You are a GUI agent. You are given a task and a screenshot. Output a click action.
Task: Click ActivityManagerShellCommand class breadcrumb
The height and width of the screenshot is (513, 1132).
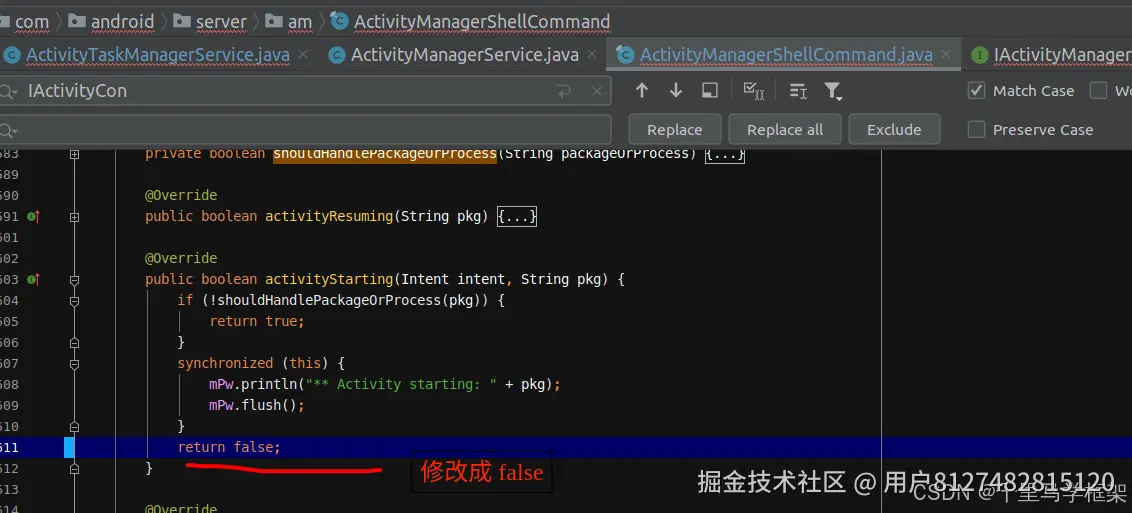tap(471, 22)
